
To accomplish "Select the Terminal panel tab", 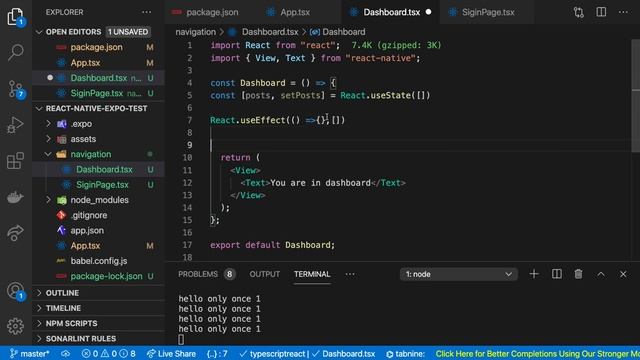I will coord(312,274).
